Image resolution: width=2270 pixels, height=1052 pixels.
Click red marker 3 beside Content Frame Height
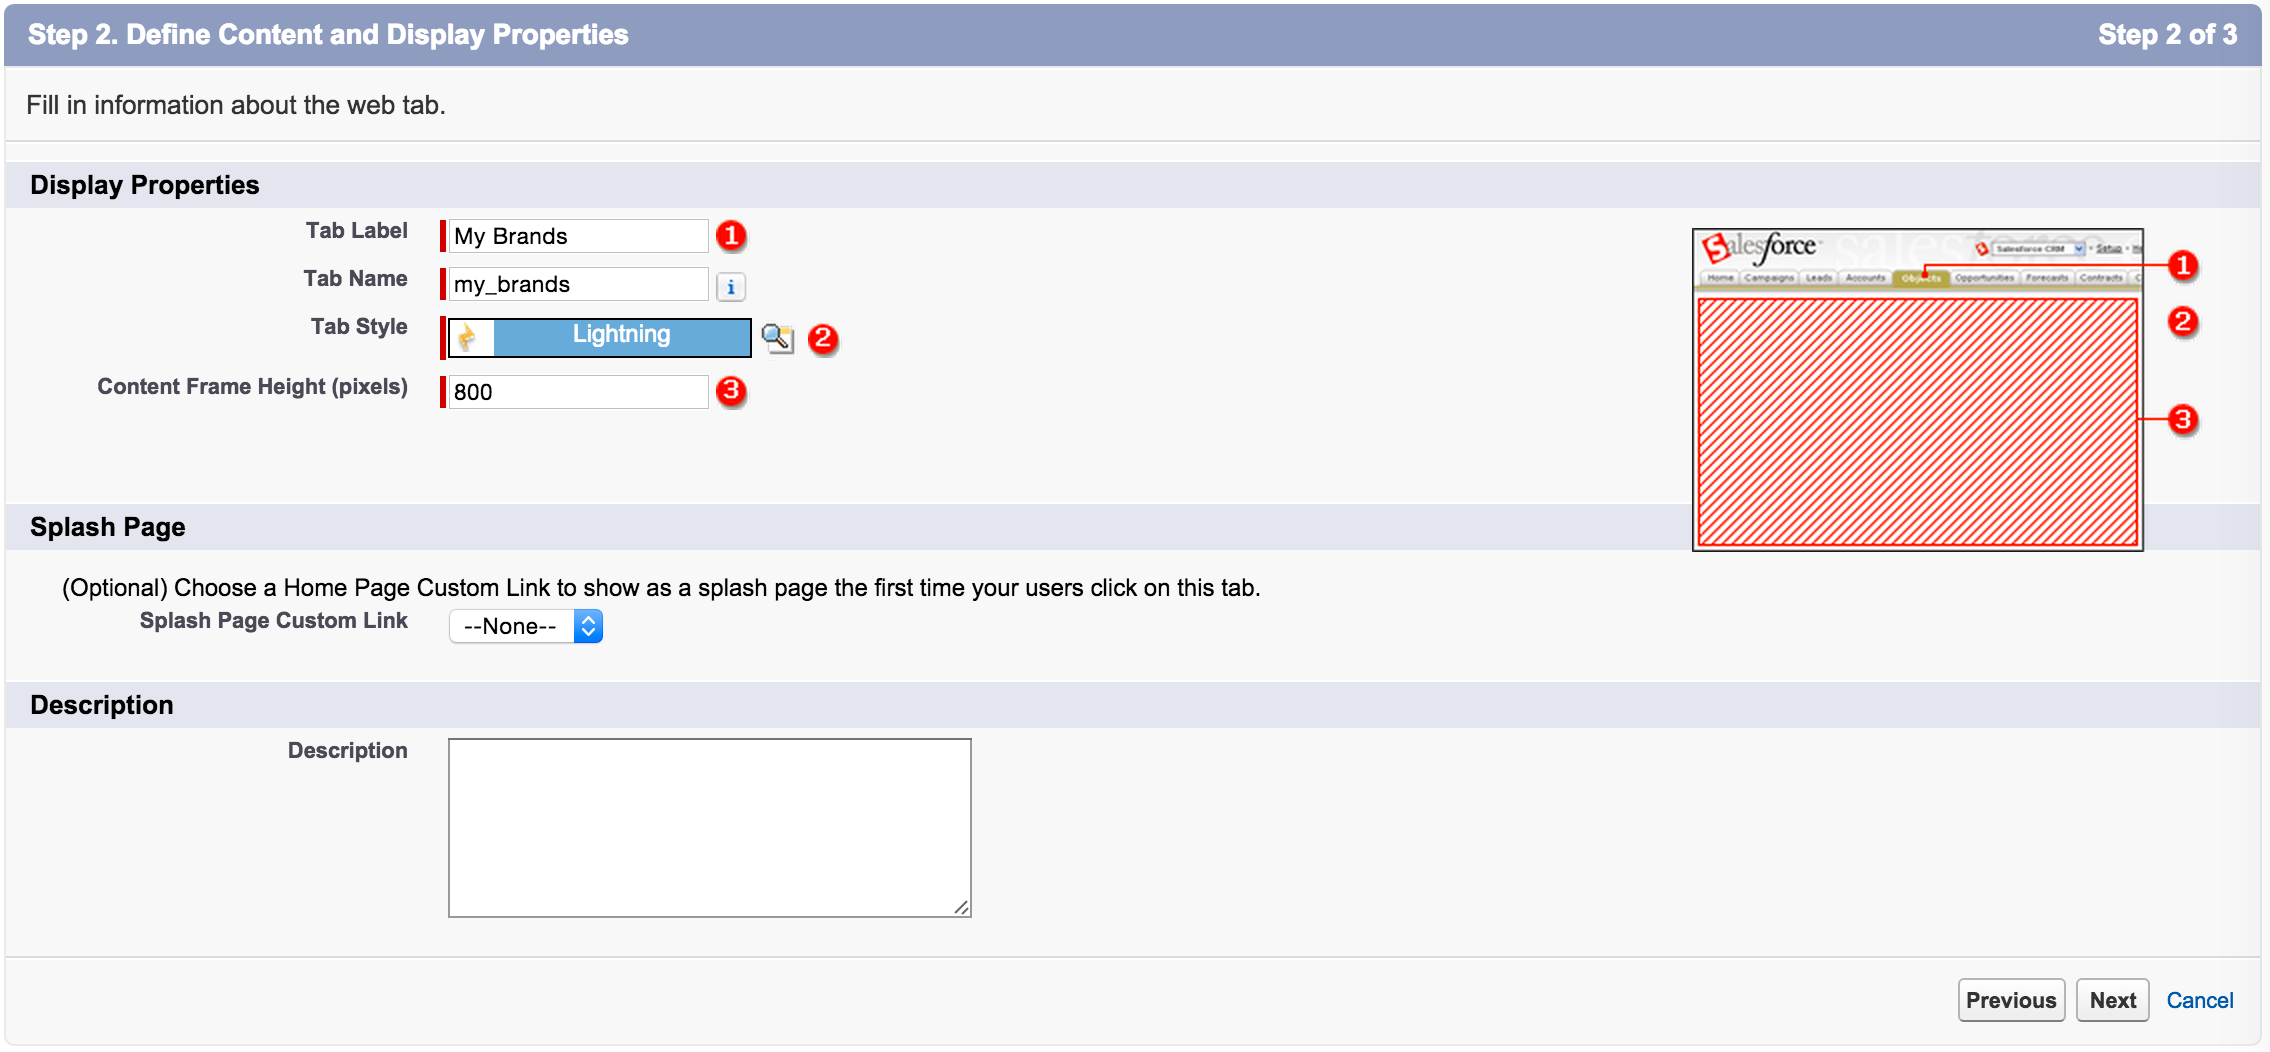(731, 391)
